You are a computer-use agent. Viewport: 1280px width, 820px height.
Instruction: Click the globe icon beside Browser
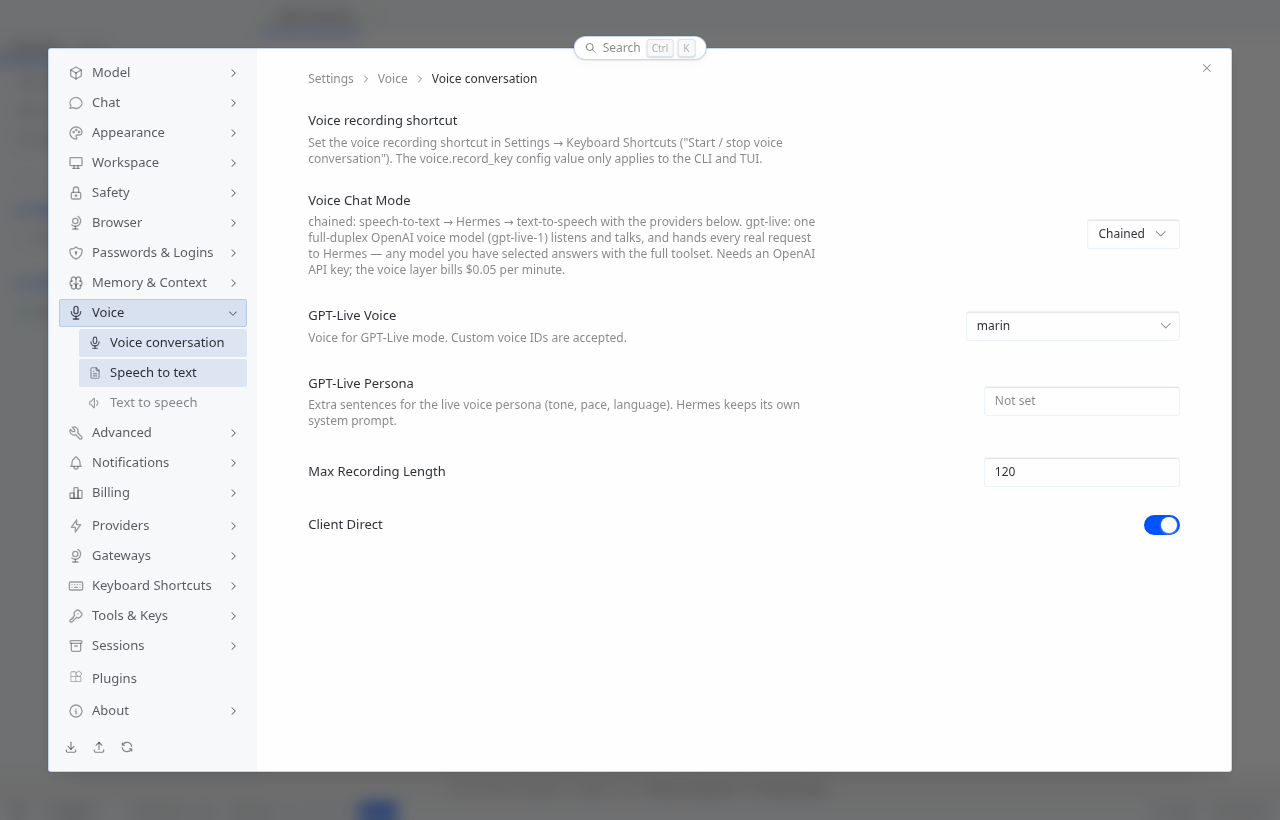[76, 223]
